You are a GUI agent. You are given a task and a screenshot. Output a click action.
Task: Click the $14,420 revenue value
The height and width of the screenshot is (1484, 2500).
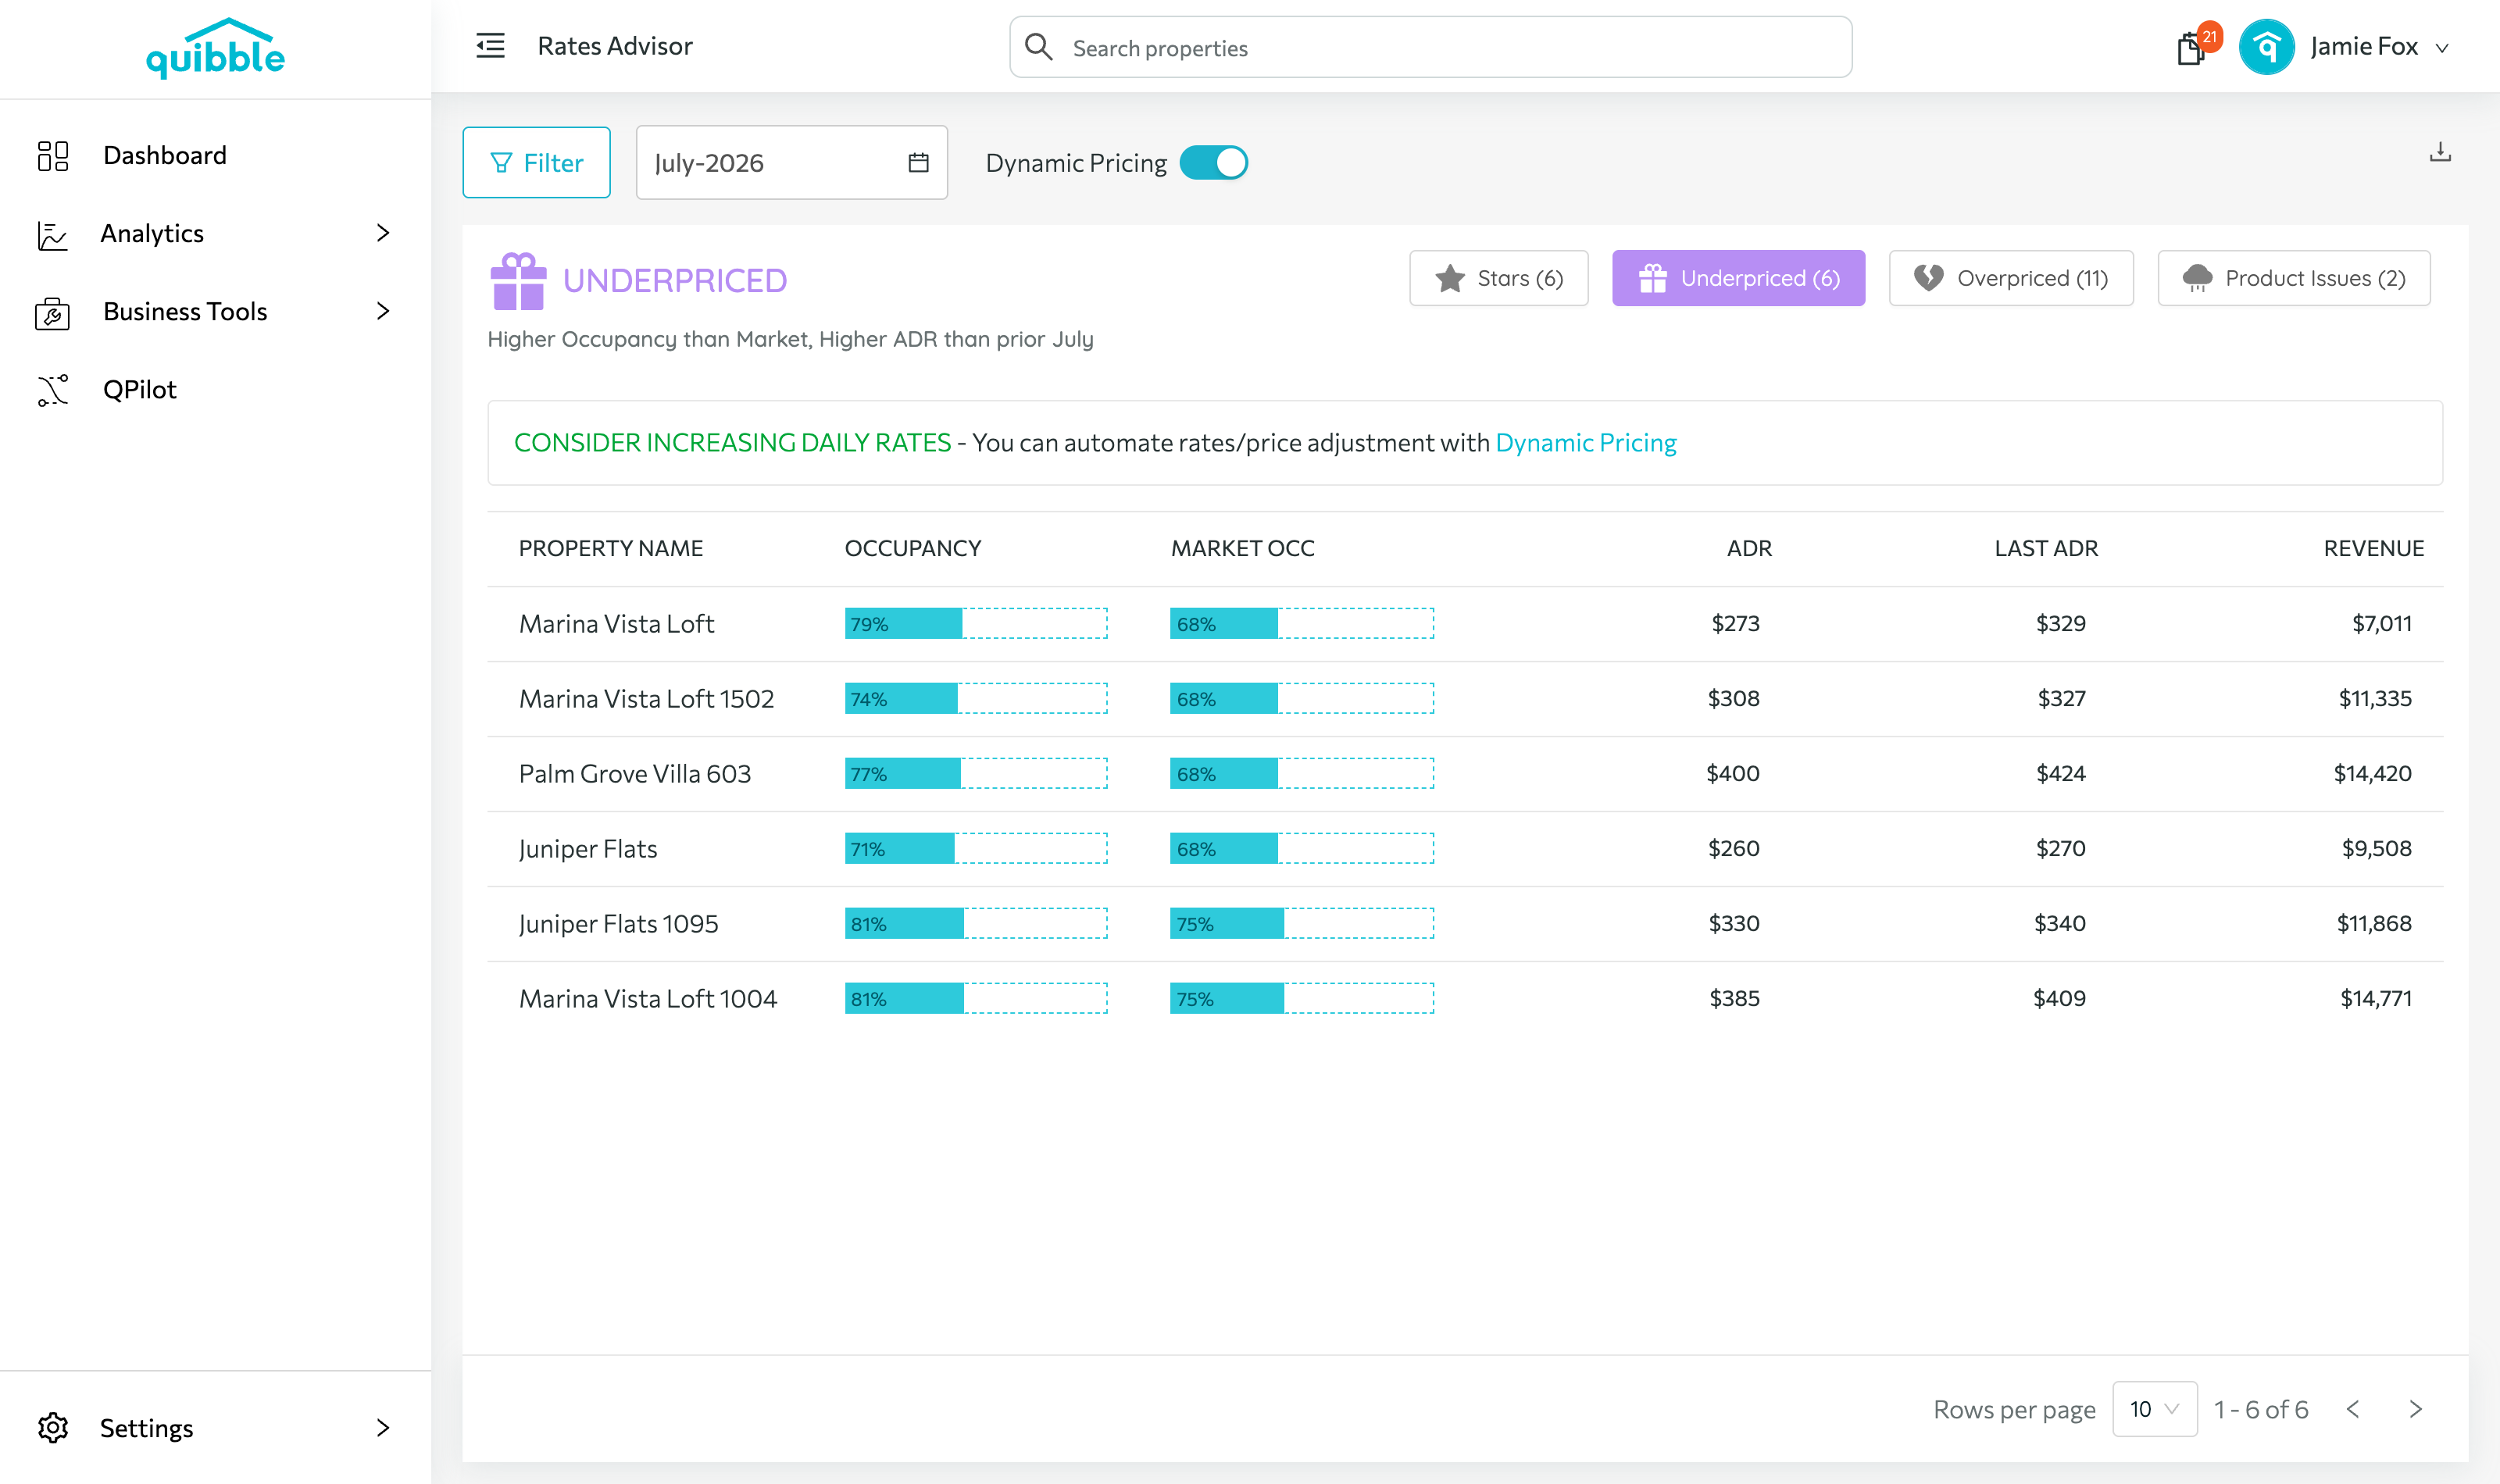(x=2372, y=774)
